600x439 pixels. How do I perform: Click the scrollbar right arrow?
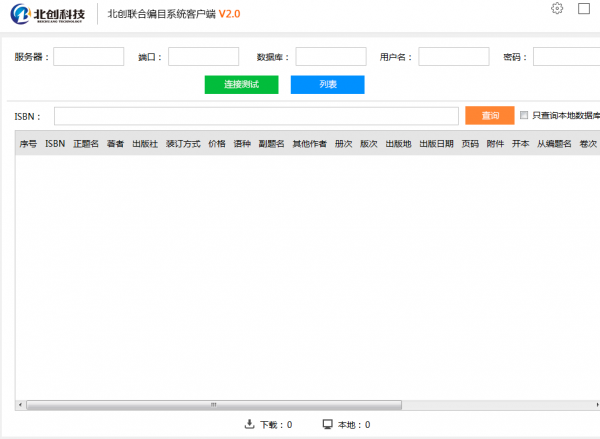[597, 405]
